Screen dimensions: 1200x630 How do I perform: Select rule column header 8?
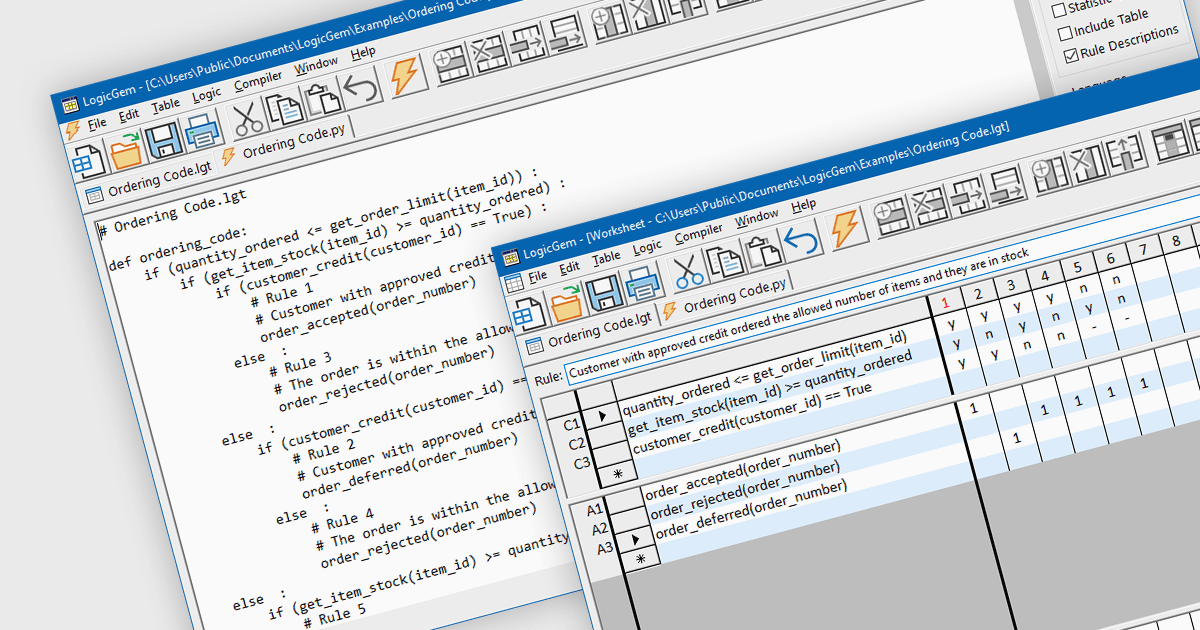1177,240
